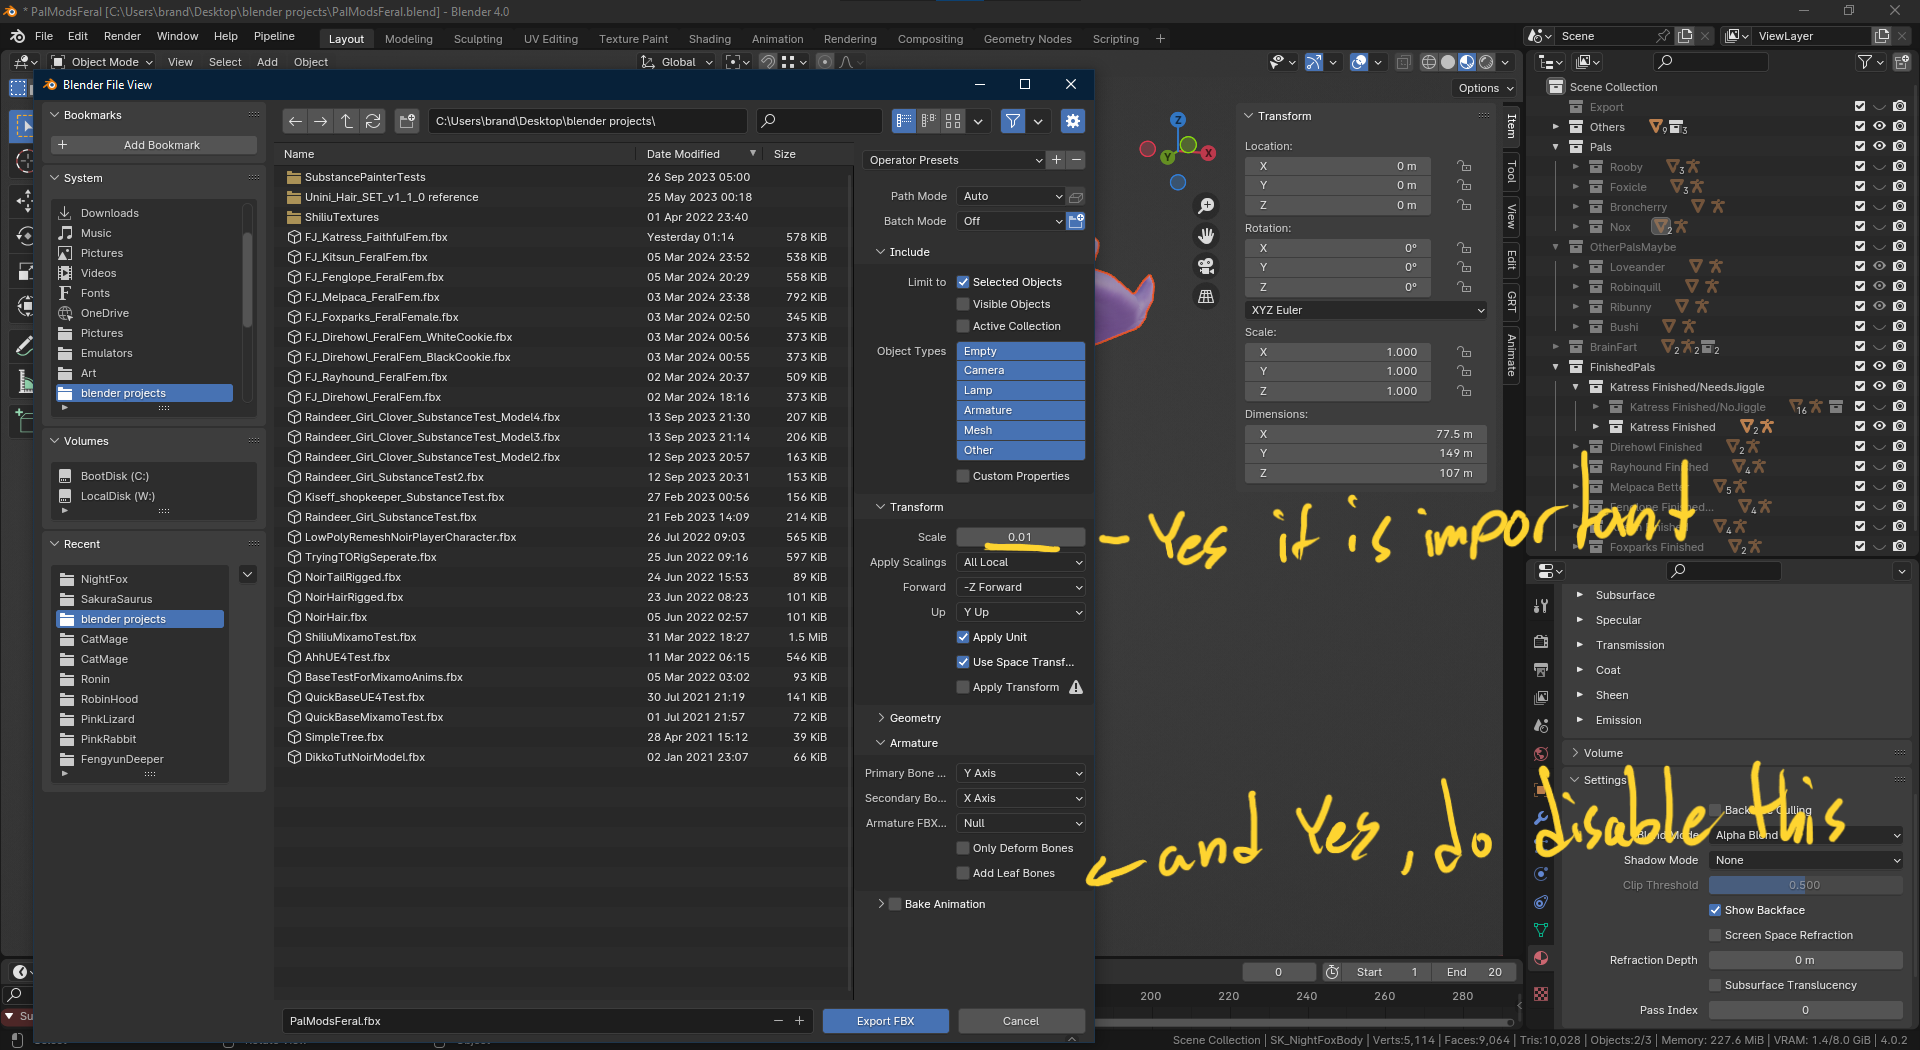Click the Export FBX button

coord(885,1021)
